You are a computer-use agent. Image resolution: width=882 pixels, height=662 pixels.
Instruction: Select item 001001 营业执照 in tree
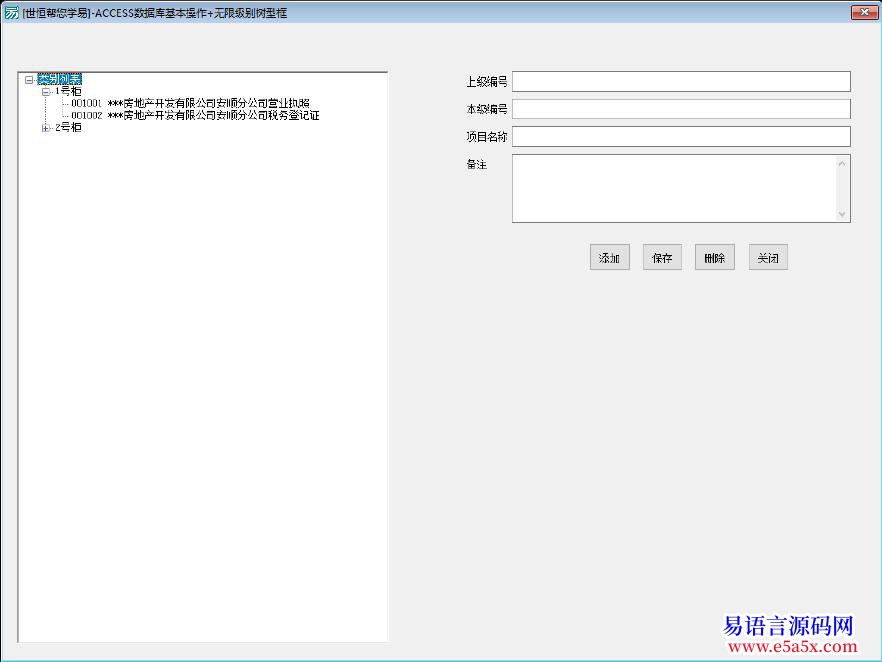[x=190, y=104]
